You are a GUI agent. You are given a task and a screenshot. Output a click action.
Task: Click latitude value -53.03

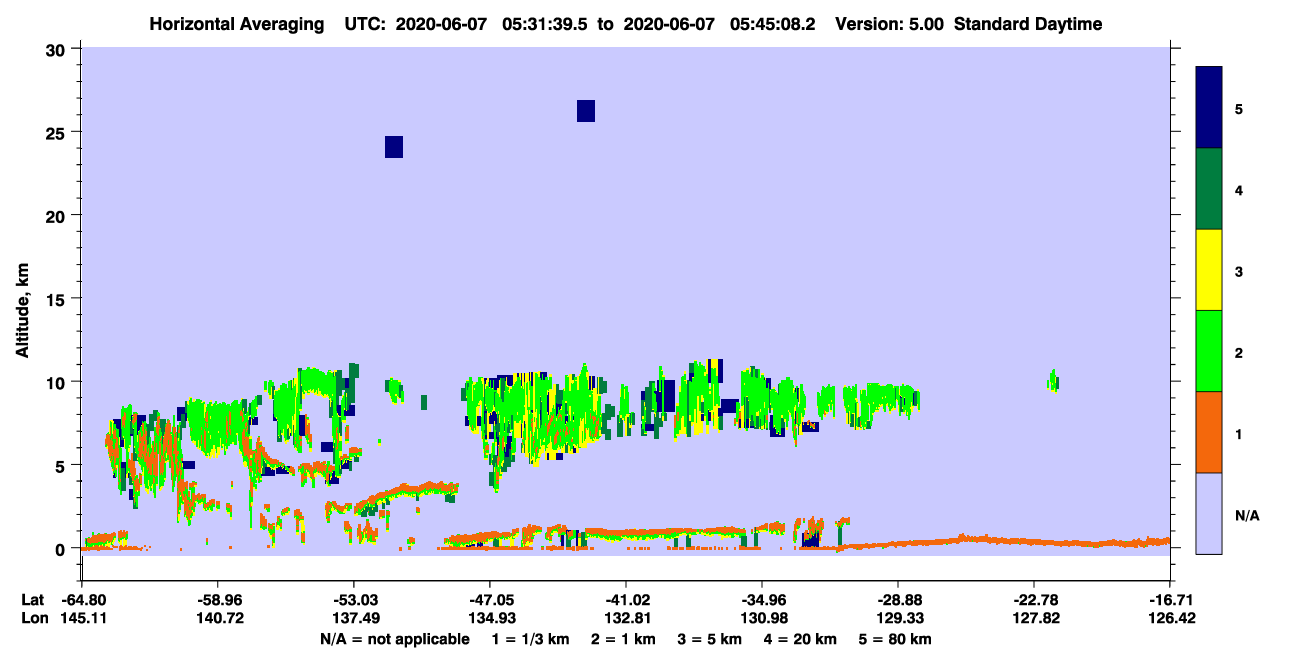coord(354,600)
